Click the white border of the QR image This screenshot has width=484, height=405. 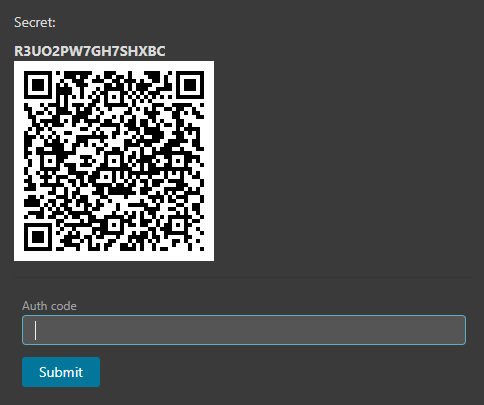(114, 66)
